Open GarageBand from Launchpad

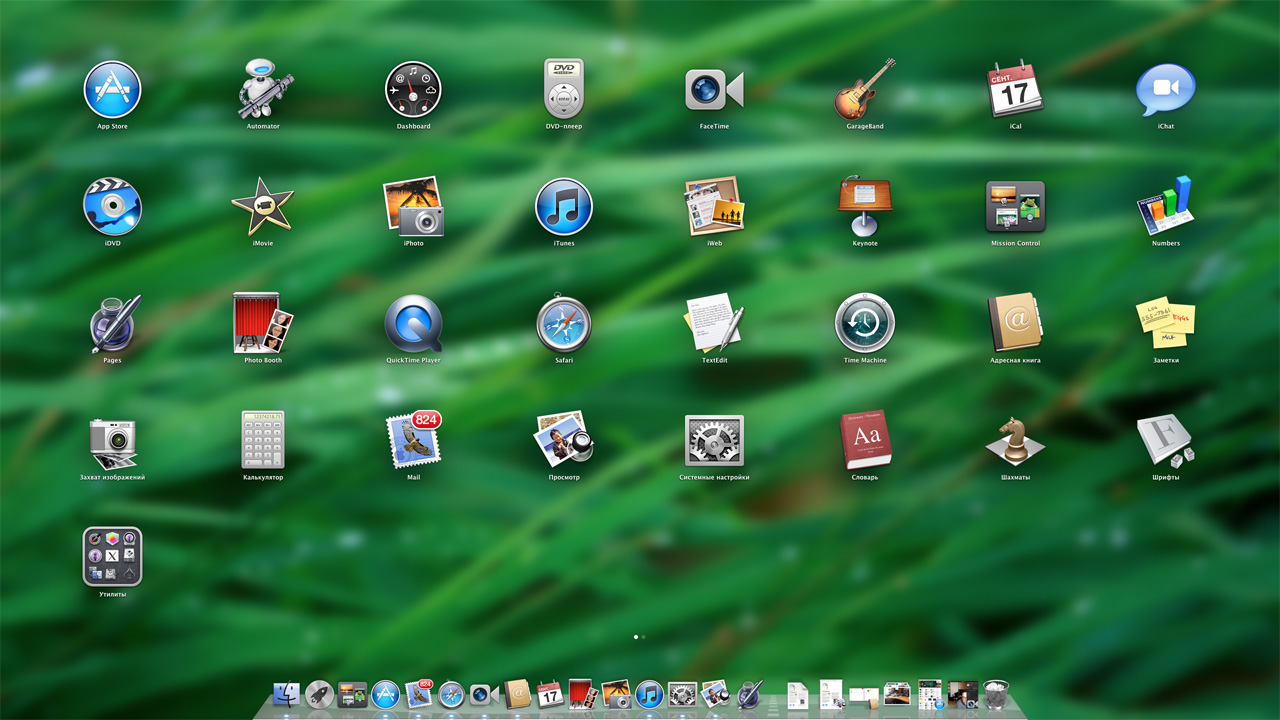(x=865, y=90)
